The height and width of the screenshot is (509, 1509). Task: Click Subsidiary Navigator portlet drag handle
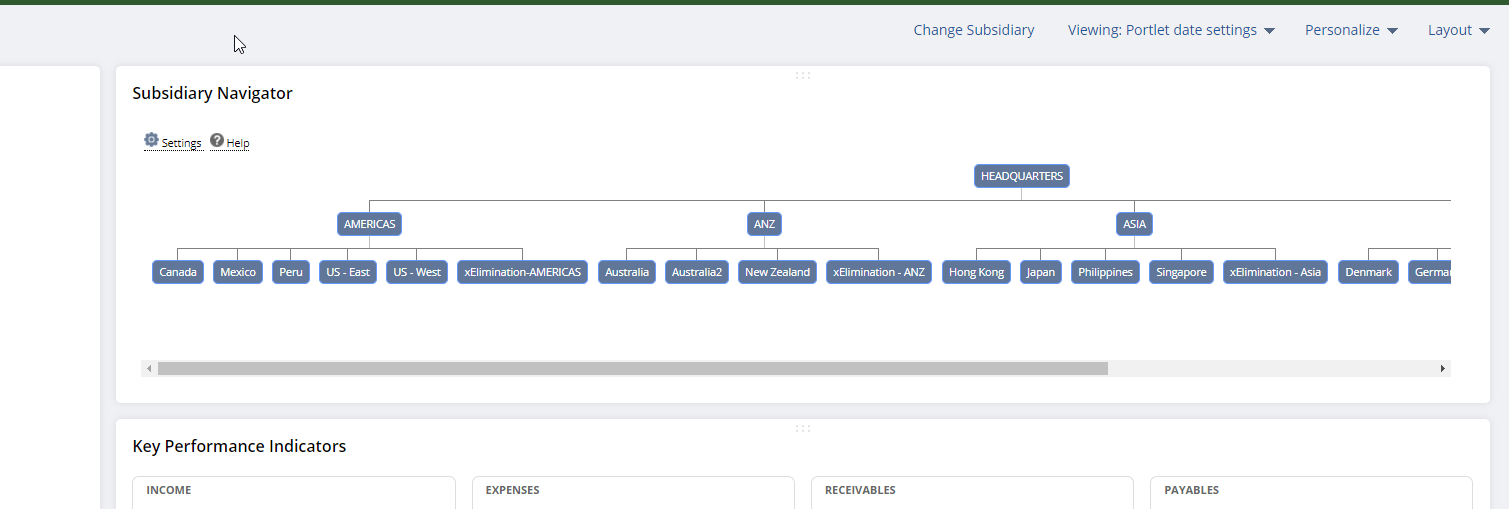(x=802, y=75)
